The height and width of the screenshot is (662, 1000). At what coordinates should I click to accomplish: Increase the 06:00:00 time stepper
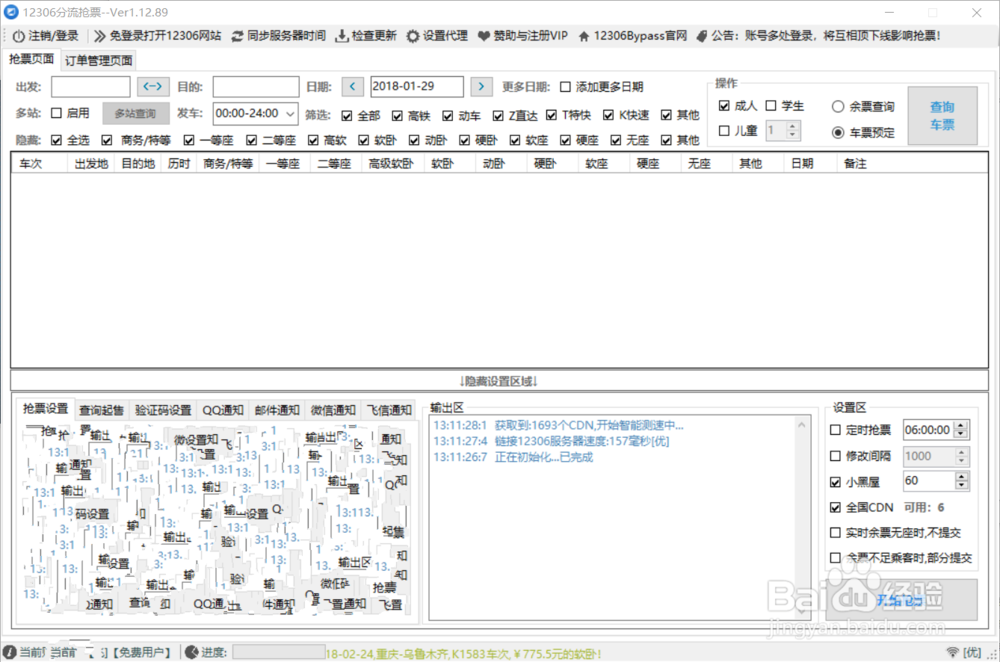[961, 425]
